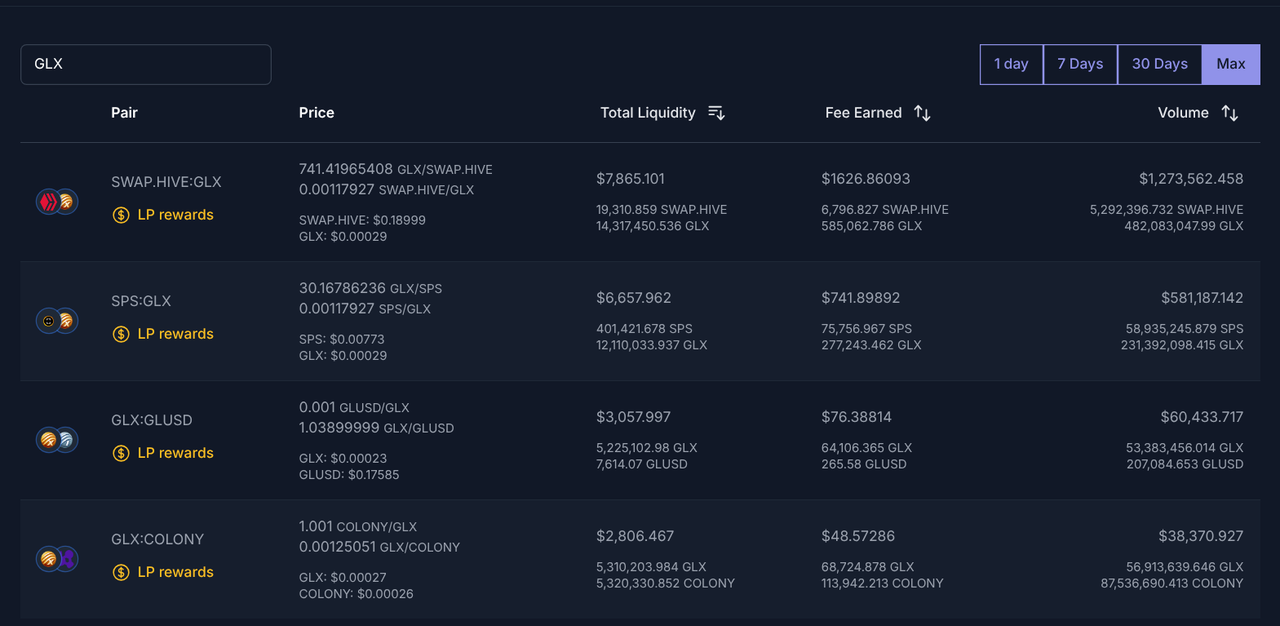Click total liquidity $6,657.962
Screen dimensions: 1280x626
[x=634, y=298]
